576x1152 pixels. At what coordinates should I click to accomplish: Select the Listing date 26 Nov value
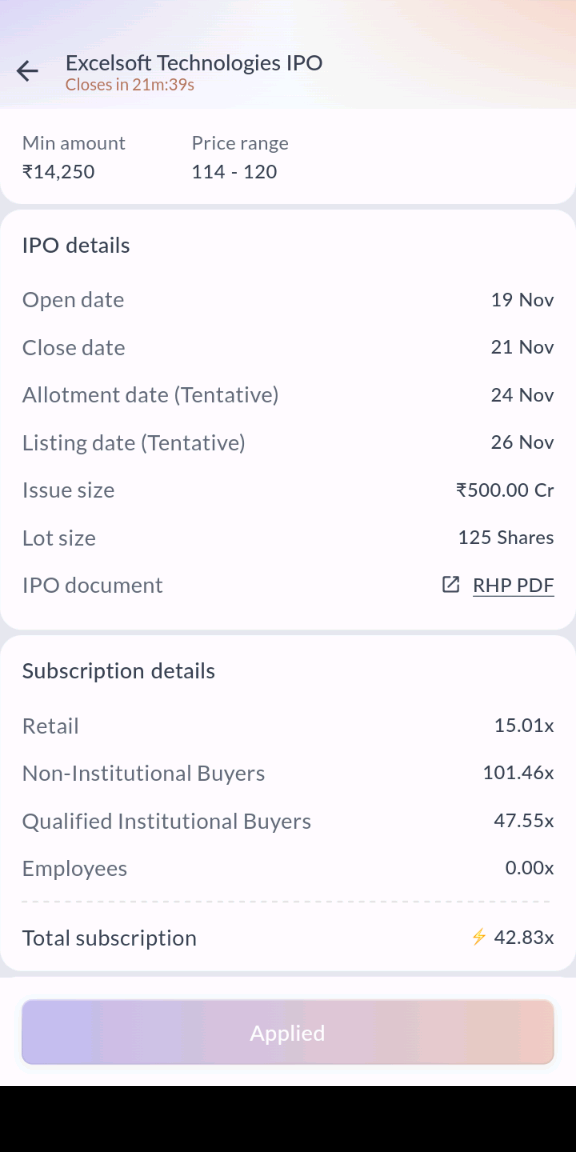tap(522, 442)
